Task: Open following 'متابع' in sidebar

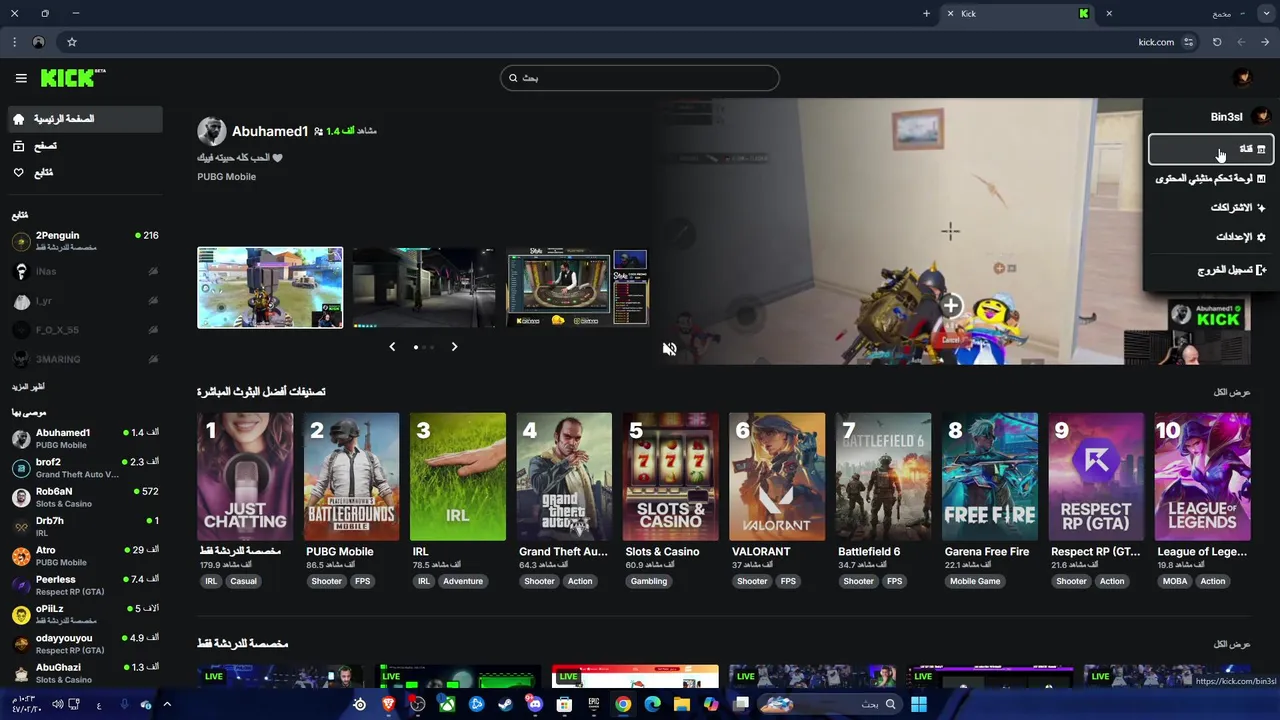Action: point(84,173)
